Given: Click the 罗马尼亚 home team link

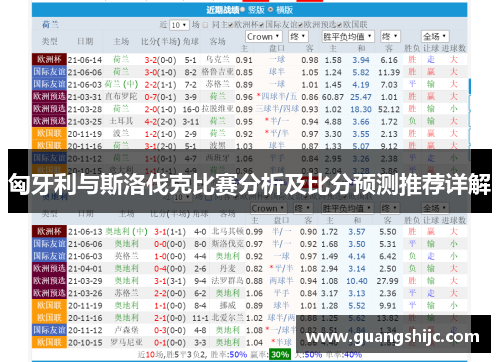Looking at the screenshot, I should 127,342.
